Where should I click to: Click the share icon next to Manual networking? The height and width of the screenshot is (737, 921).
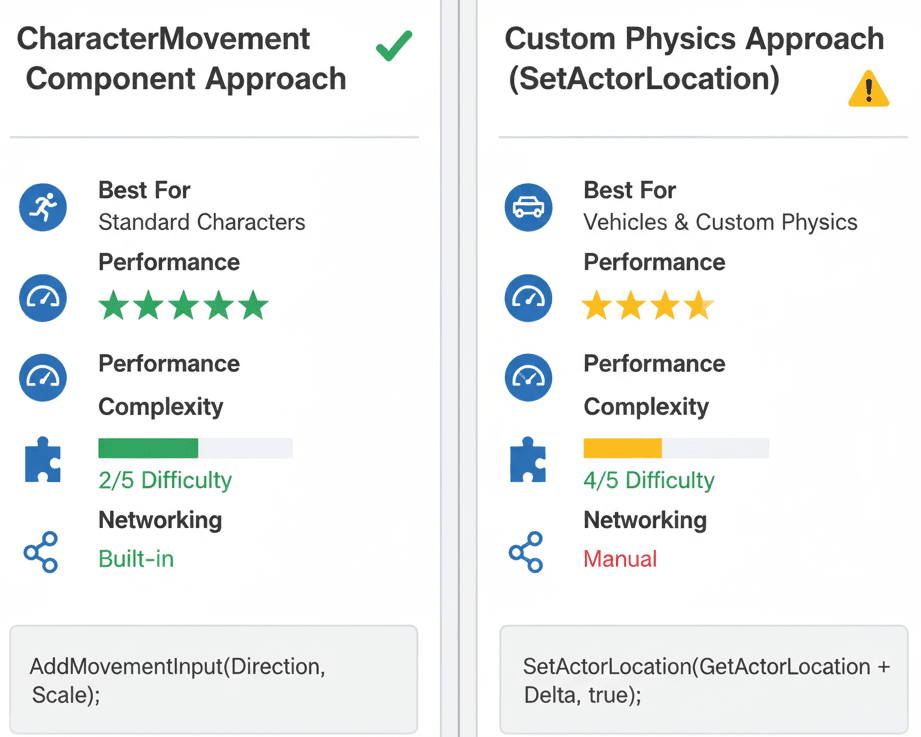coord(526,552)
